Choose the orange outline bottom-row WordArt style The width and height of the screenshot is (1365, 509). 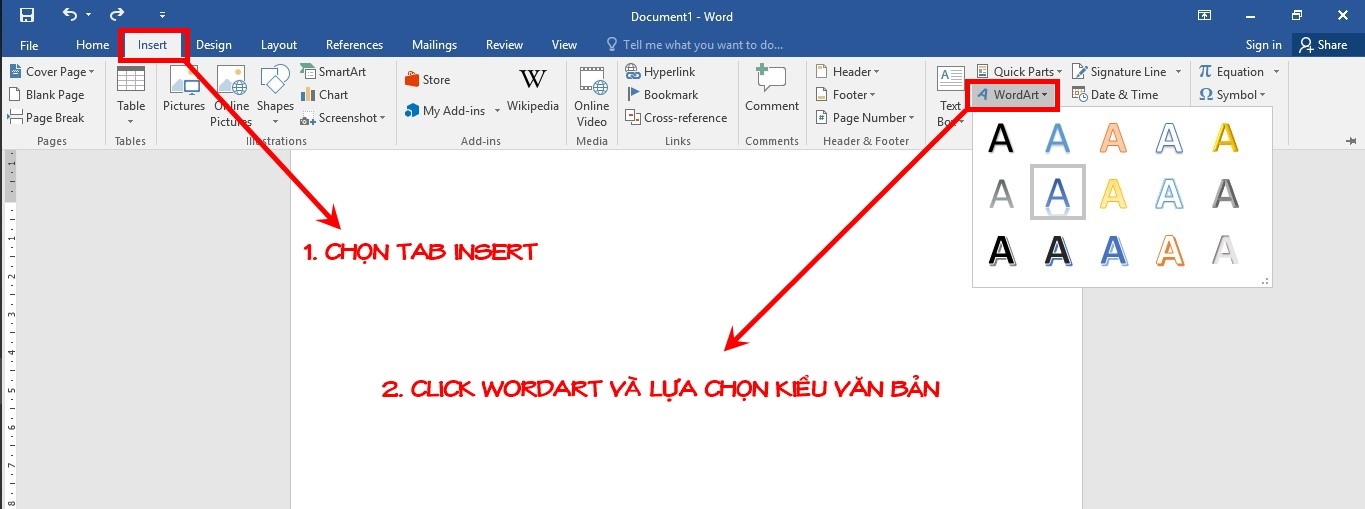click(1169, 250)
